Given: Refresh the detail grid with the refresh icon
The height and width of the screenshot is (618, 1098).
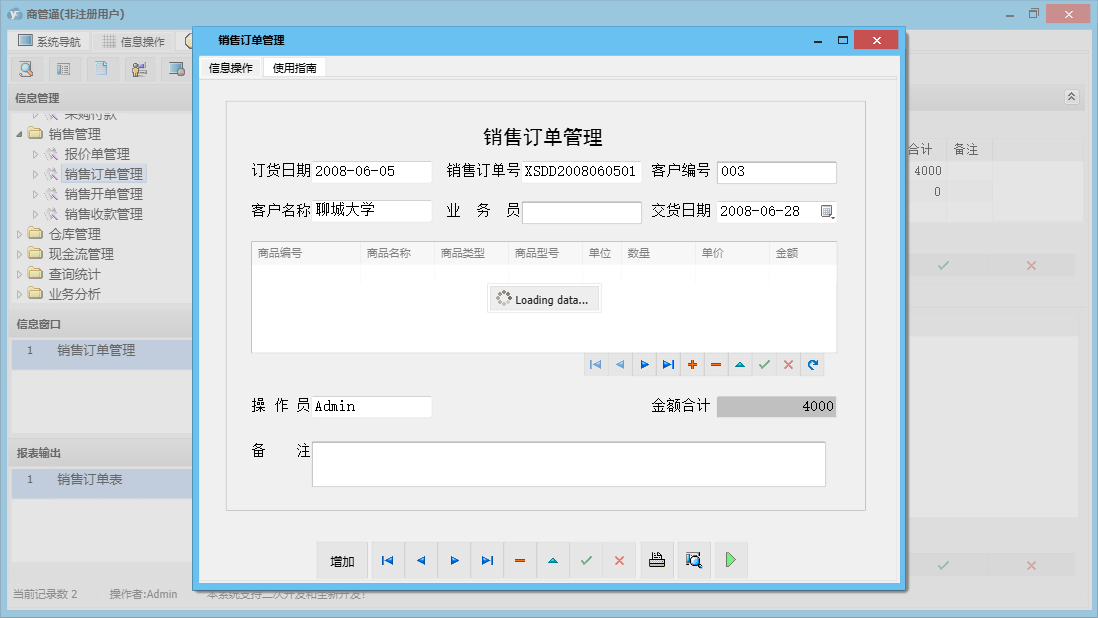Looking at the screenshot, I should click(812, 364).
